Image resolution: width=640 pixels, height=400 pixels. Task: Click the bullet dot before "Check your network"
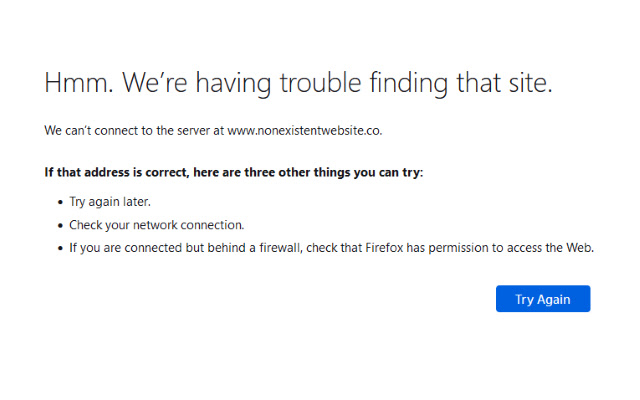click(x=60, y=226)
